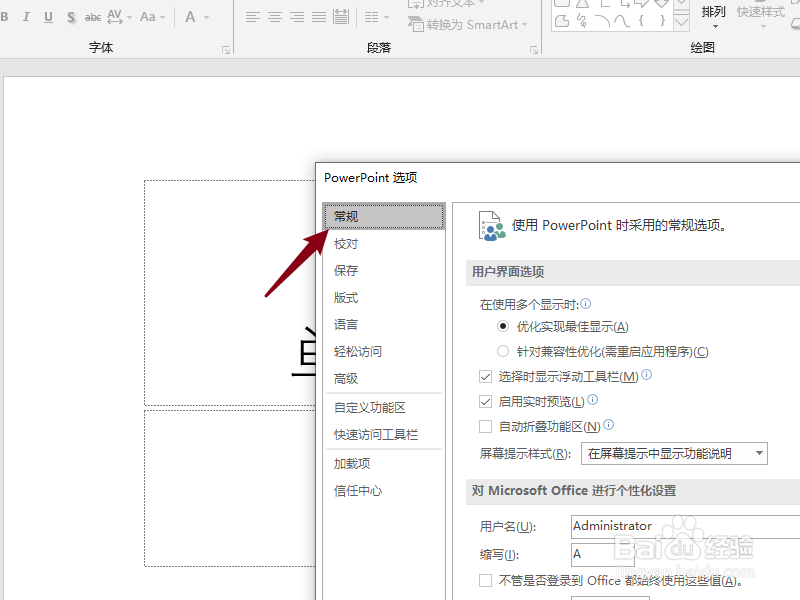Expand the shapes gallery more arrow
Viewport: 800px width, 600px height.
pos(682,22)
